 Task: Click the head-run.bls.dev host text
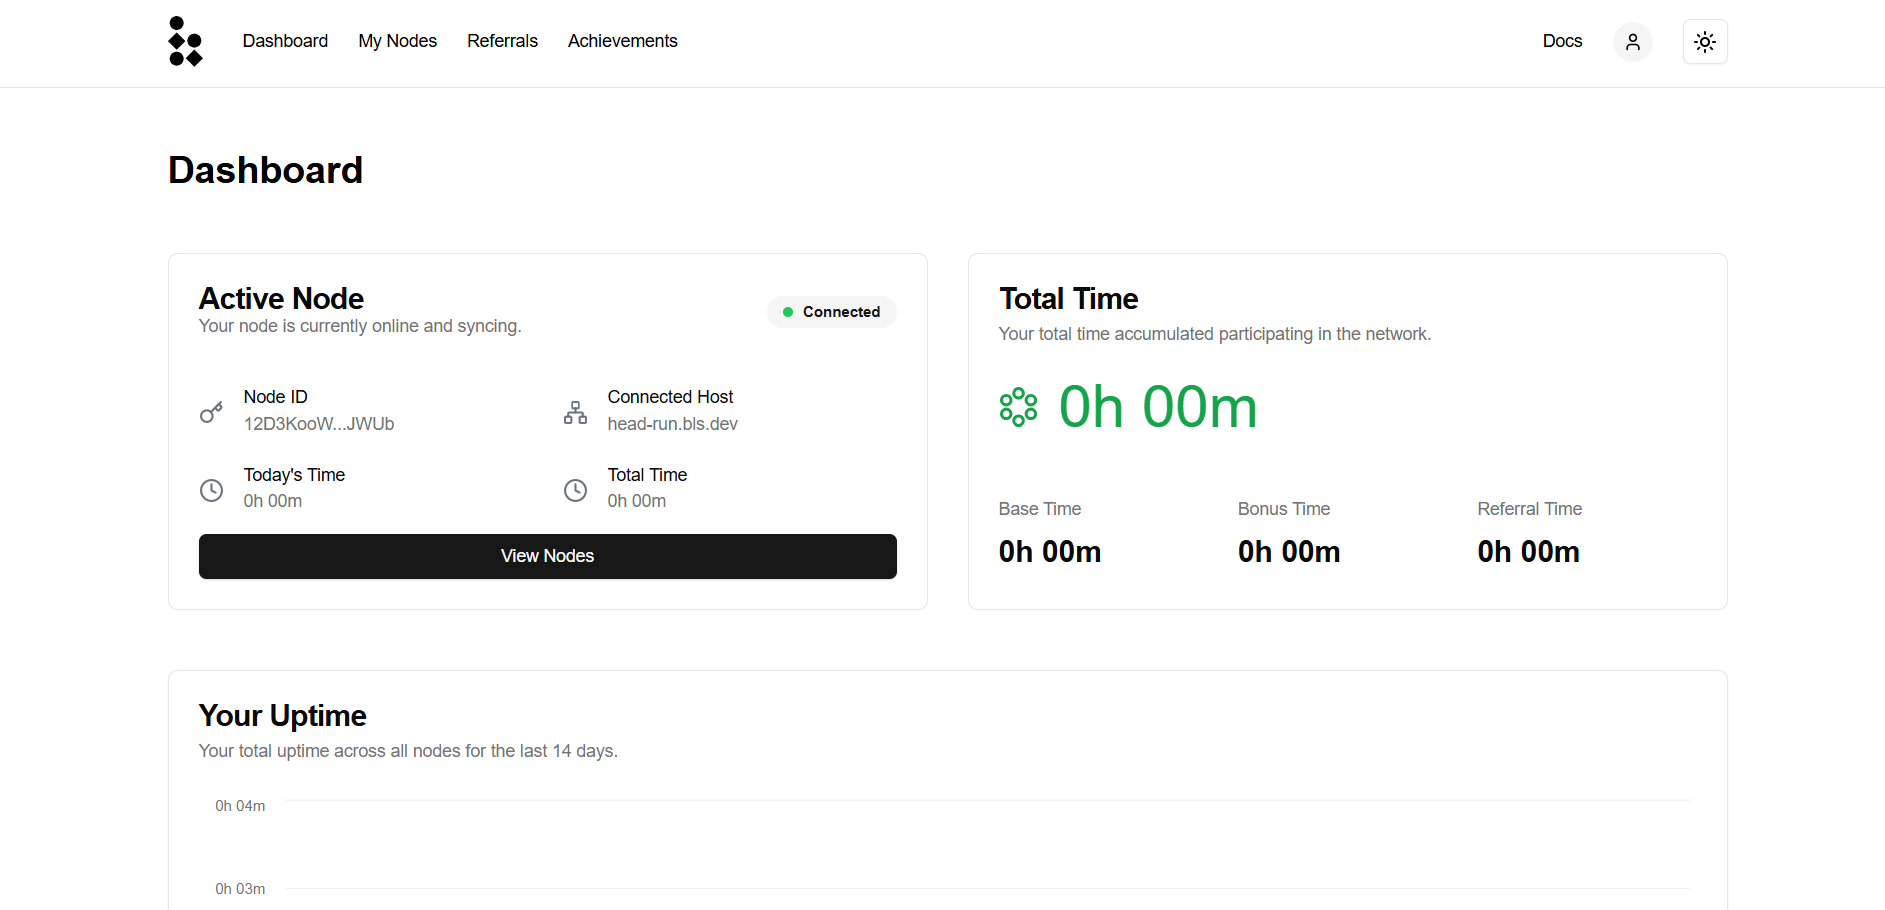pos(672,424)
